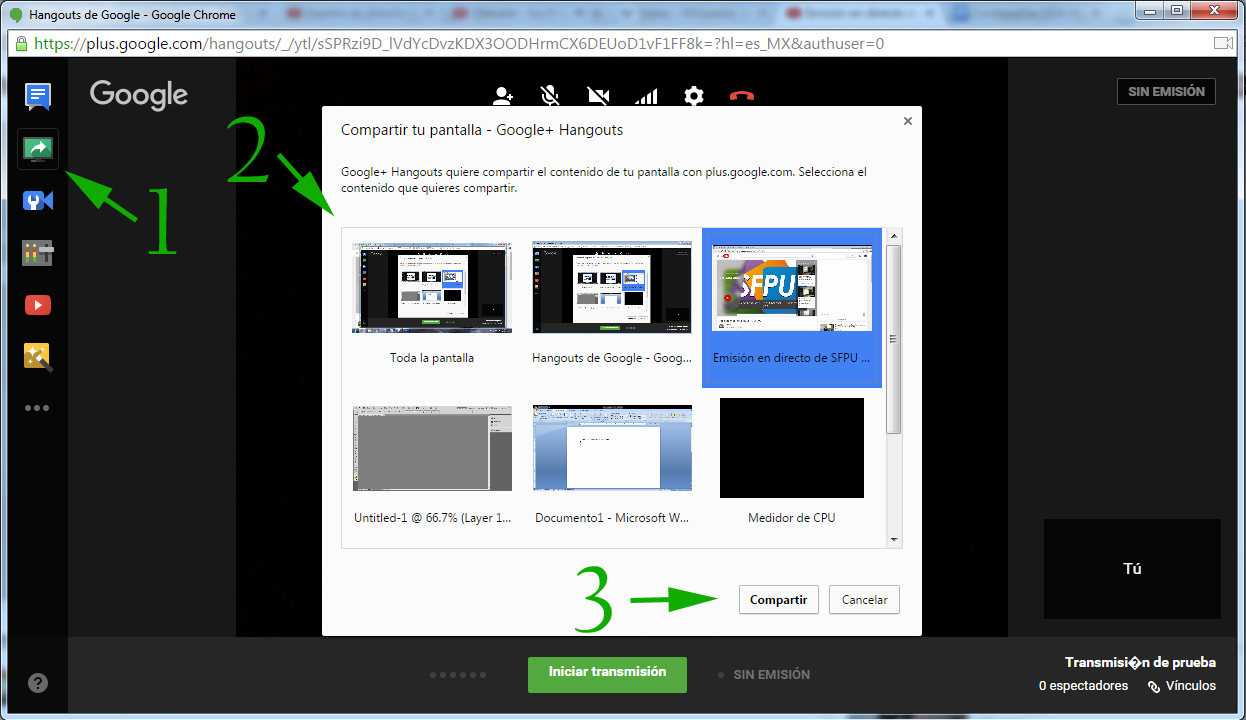The image size is (1246, 720).
Task: Click the Cancelar button
Action: coord(865,600)
